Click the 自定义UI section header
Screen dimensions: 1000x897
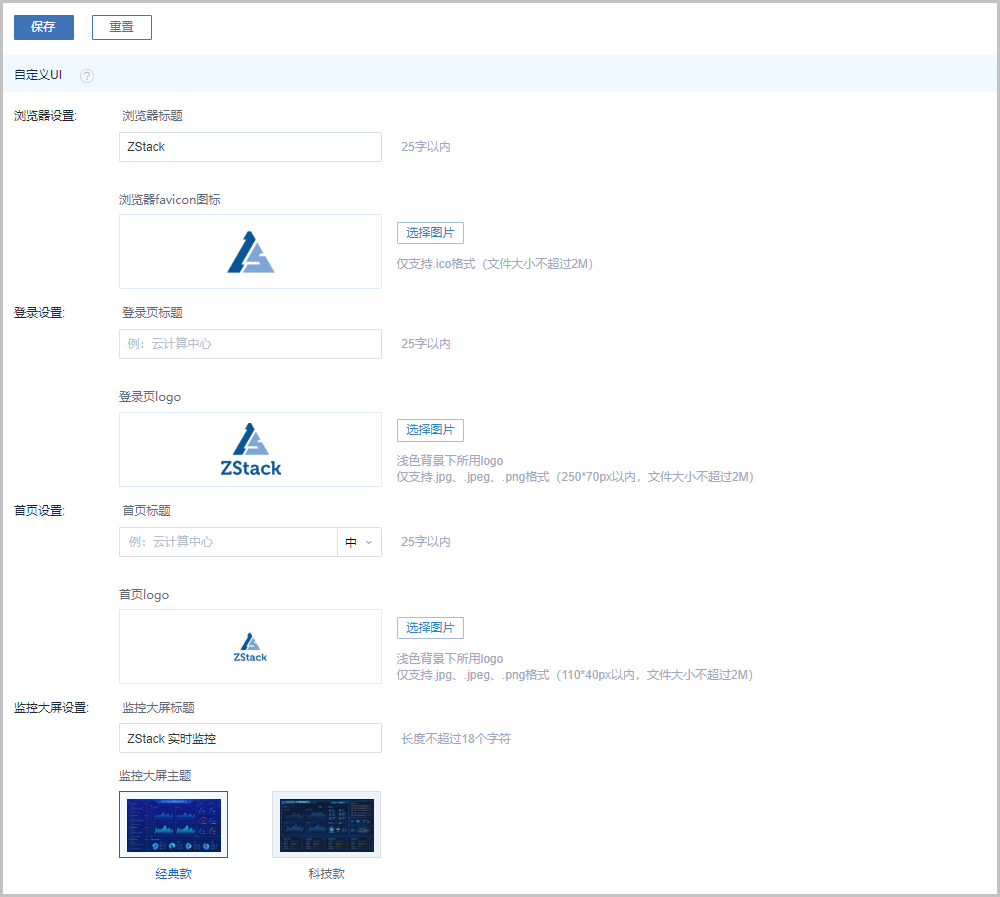(x=38, y=75)
